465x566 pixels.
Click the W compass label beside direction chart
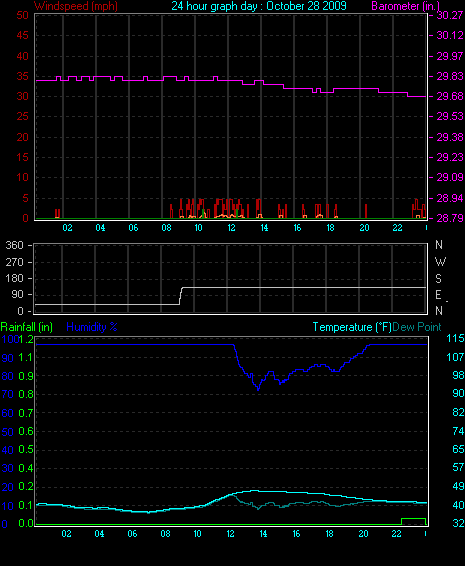440,262
